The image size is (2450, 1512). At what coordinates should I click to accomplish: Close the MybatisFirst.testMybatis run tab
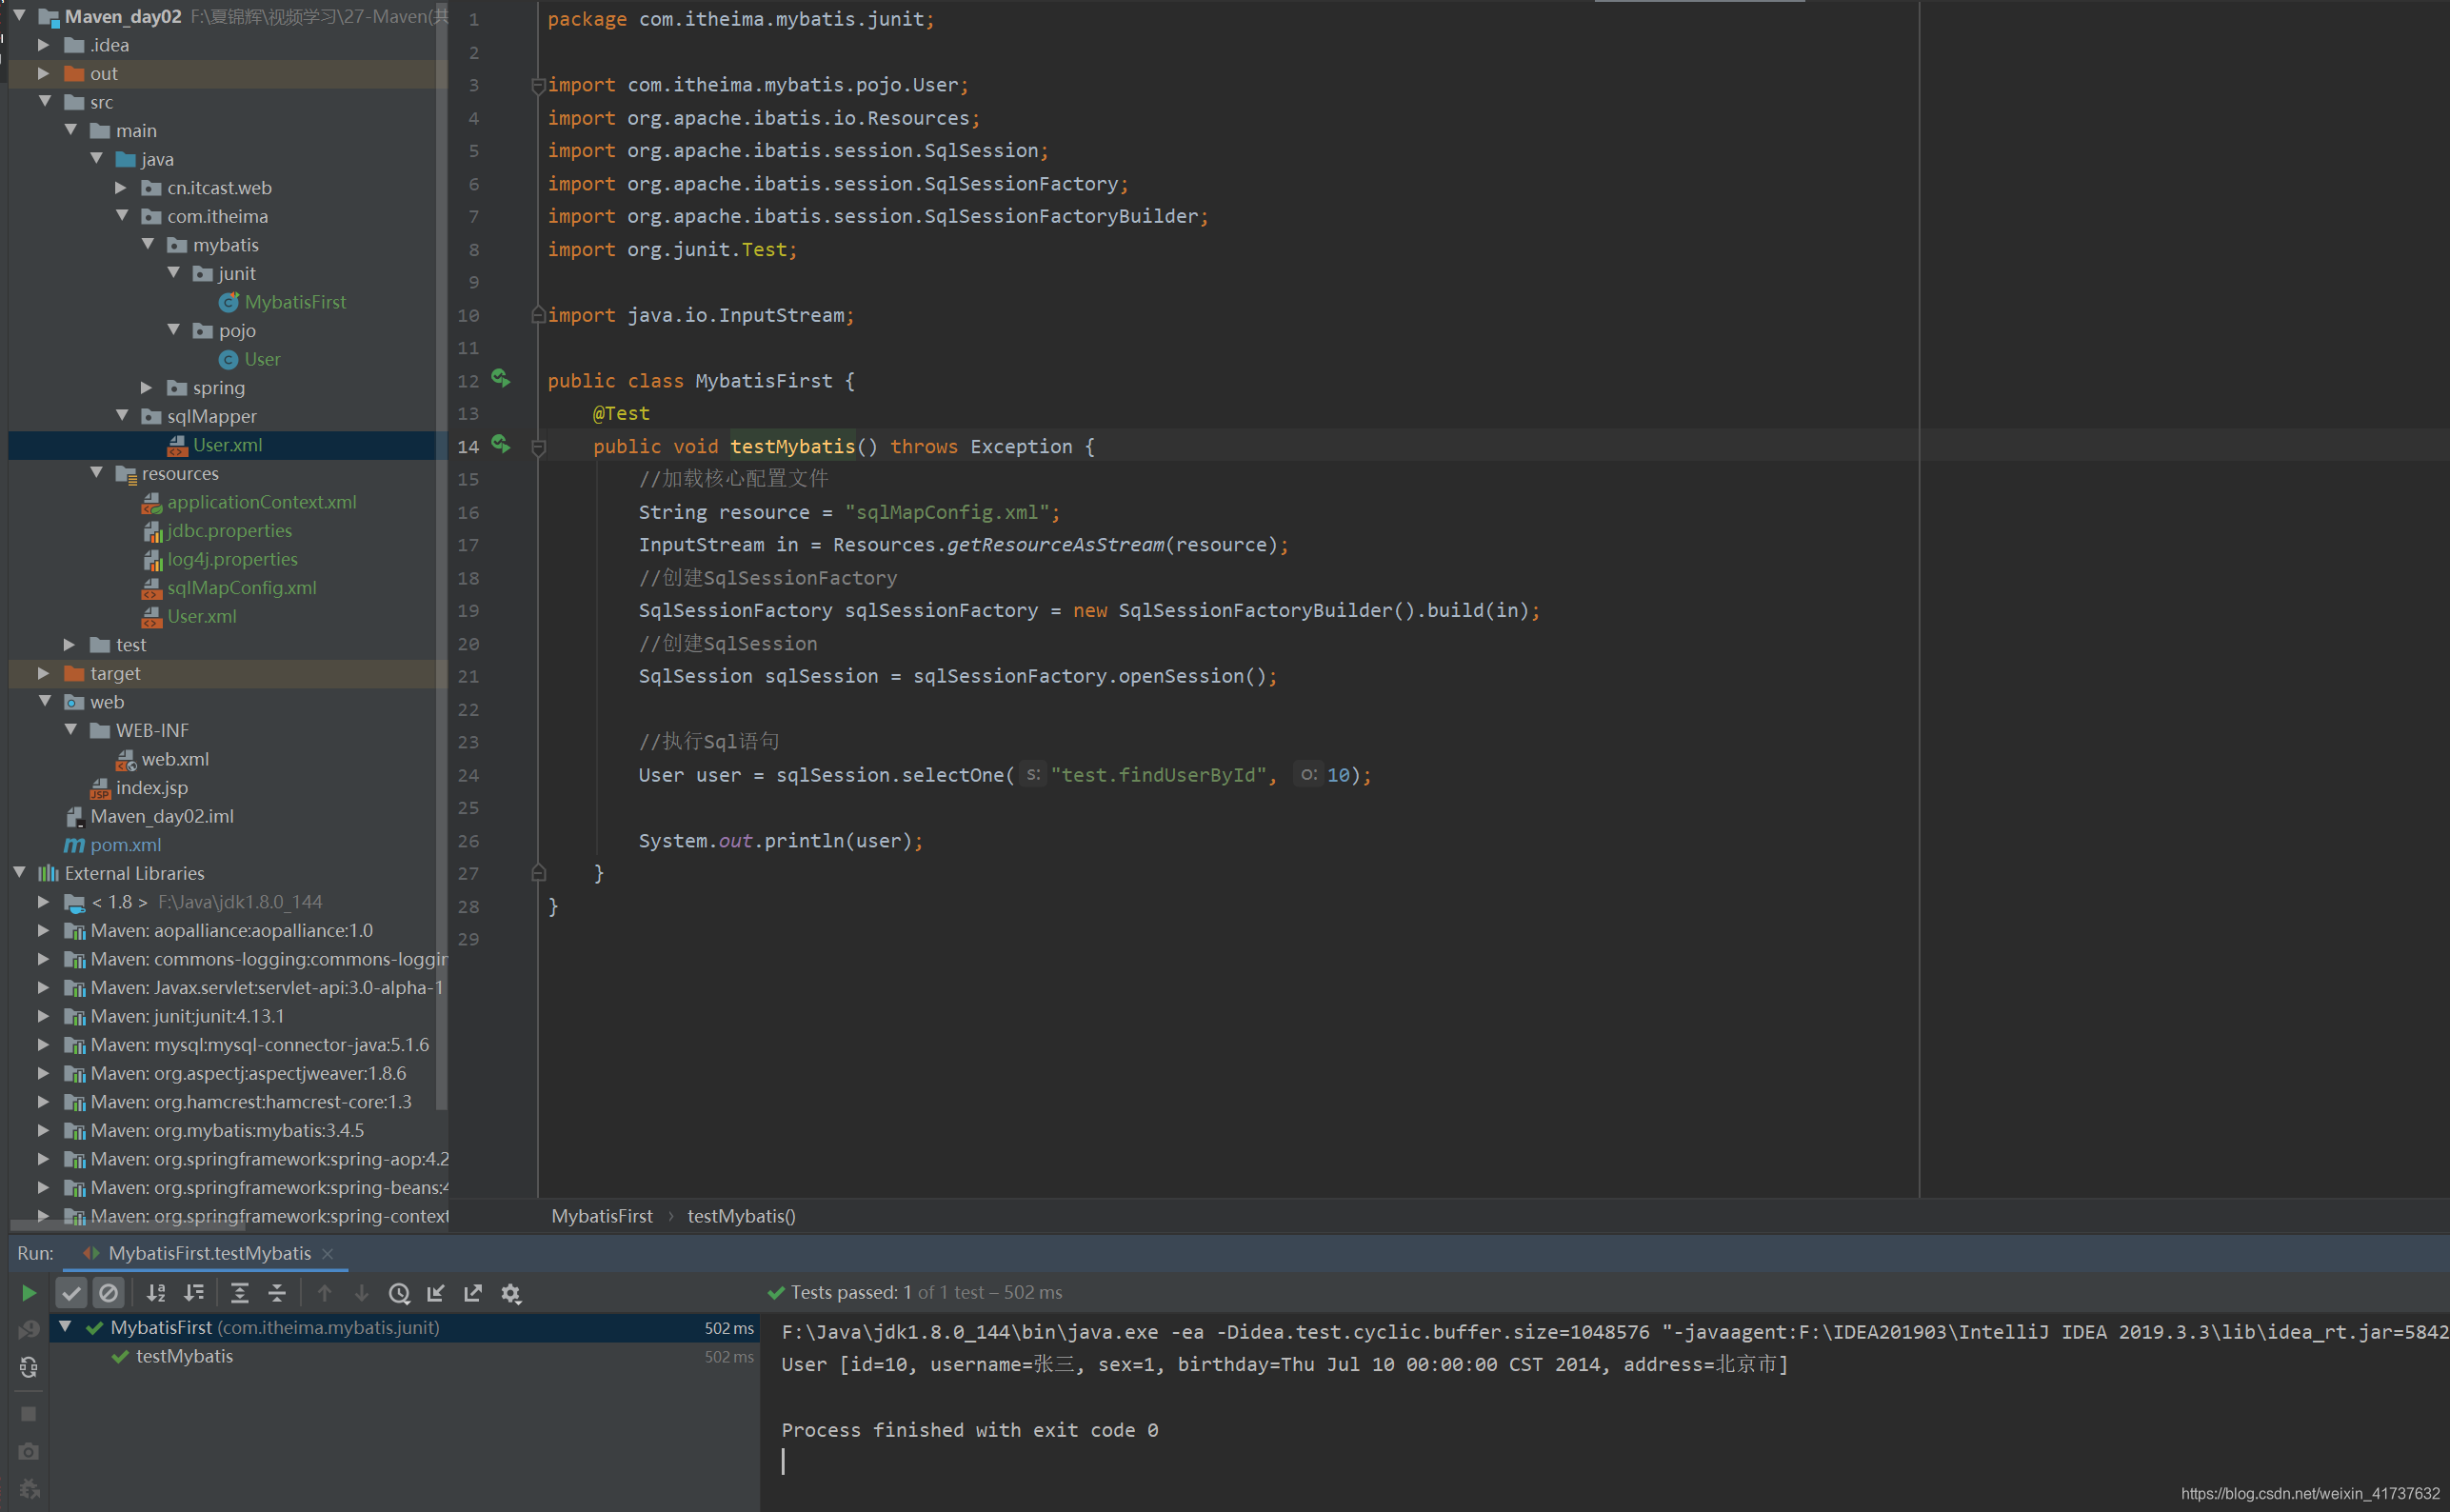click(328, 1253)
